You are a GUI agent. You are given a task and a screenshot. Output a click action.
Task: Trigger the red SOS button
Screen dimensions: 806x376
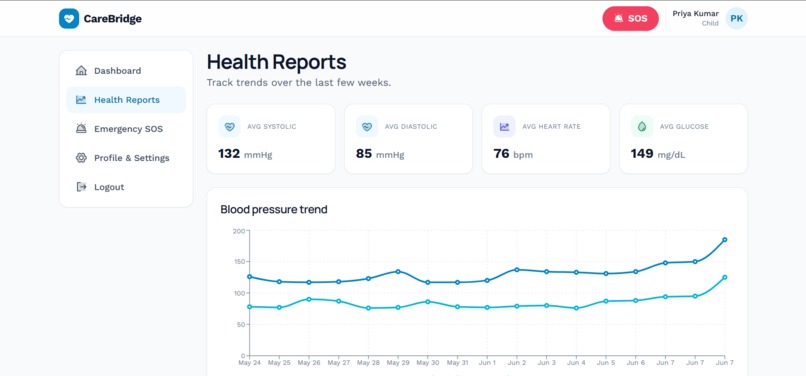[630, 19]
